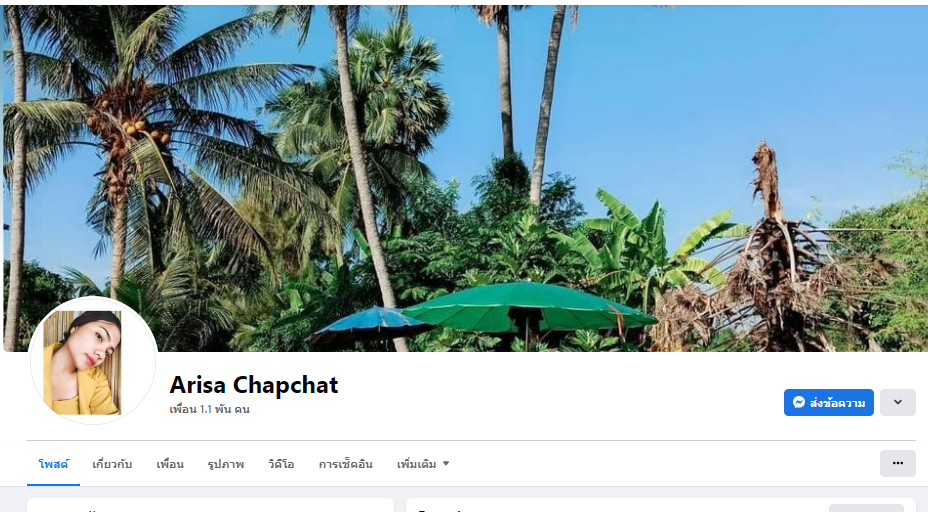The width and height of the screenshot is (928, 512).
Task: Click the green umbrella in the cover photo
Action: point(527,307)
